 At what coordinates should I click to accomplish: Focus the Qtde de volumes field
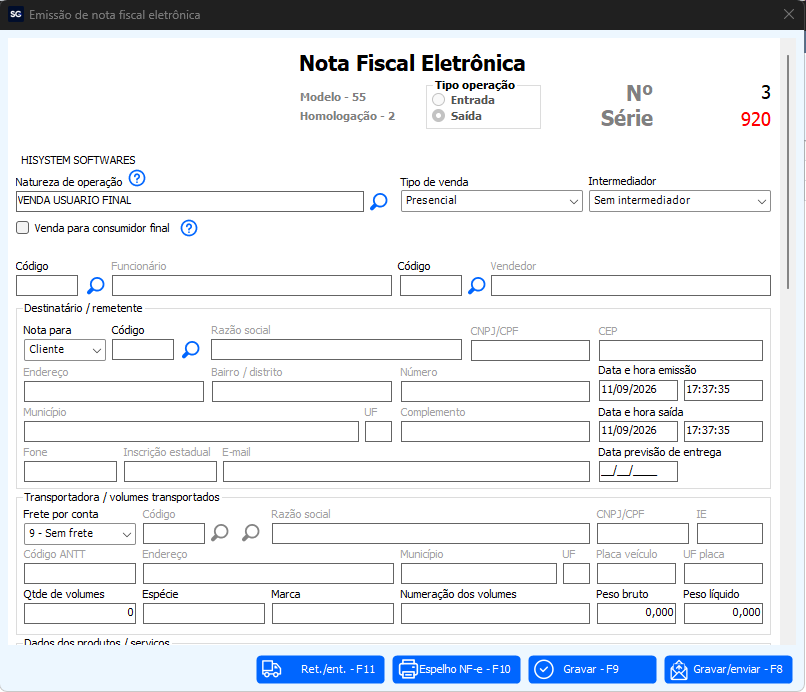[x=80, y=613]
